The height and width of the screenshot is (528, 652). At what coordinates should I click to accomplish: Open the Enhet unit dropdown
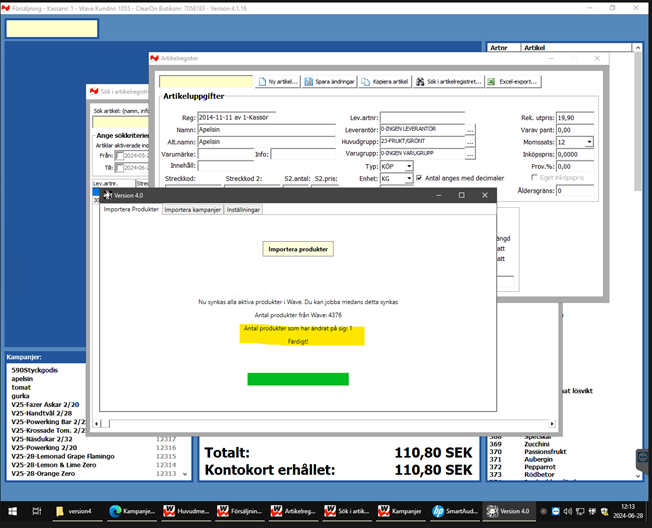pyautogui.click(x=409, y=178)
